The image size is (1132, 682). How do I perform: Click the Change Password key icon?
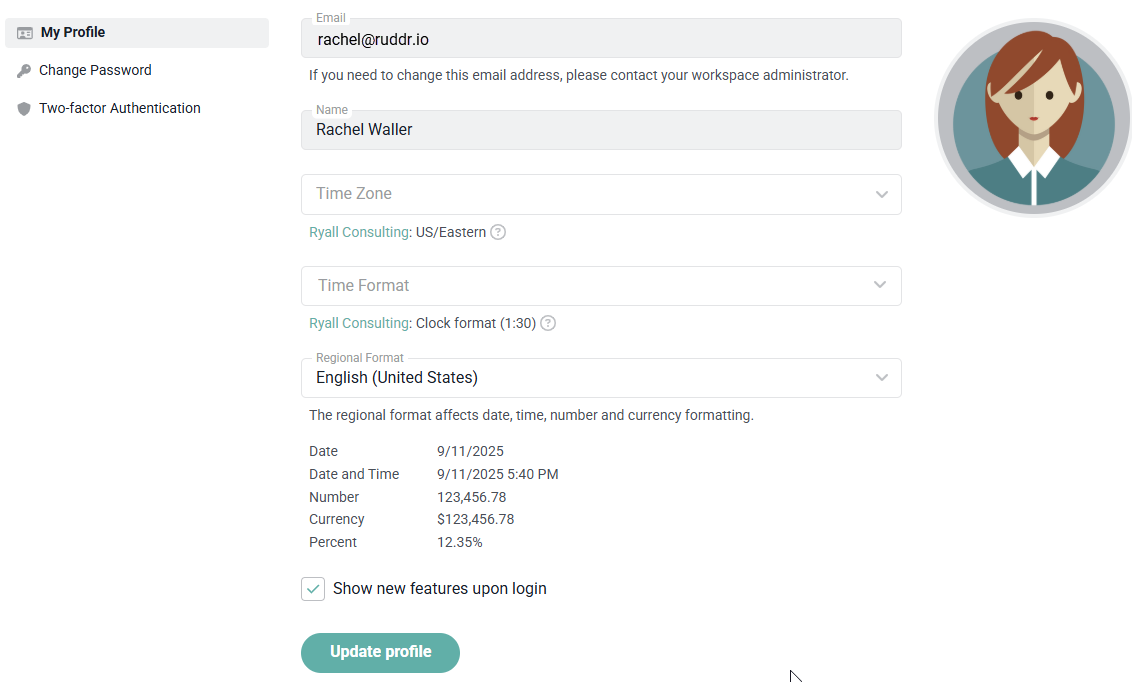coord(24,71)
